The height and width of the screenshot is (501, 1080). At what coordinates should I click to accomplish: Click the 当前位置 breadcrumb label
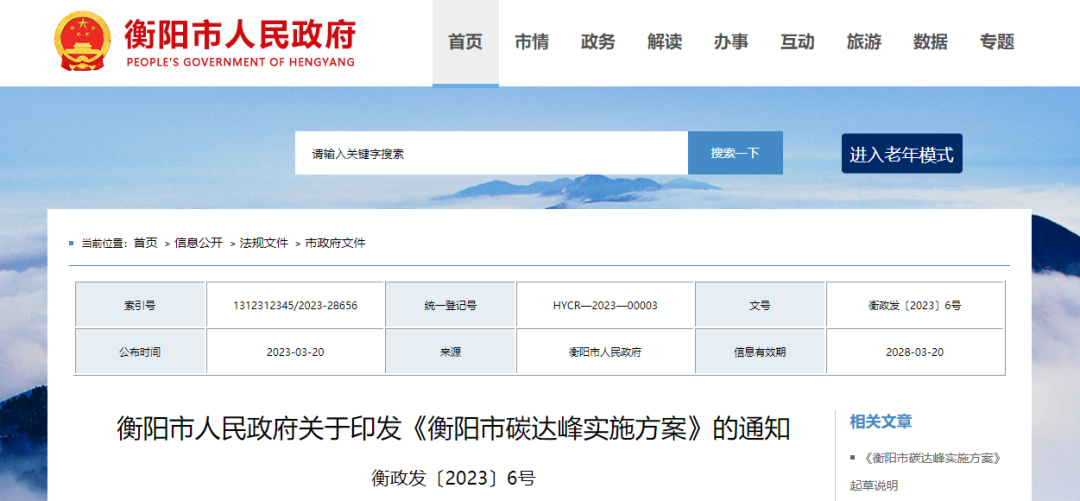(104, 243)
